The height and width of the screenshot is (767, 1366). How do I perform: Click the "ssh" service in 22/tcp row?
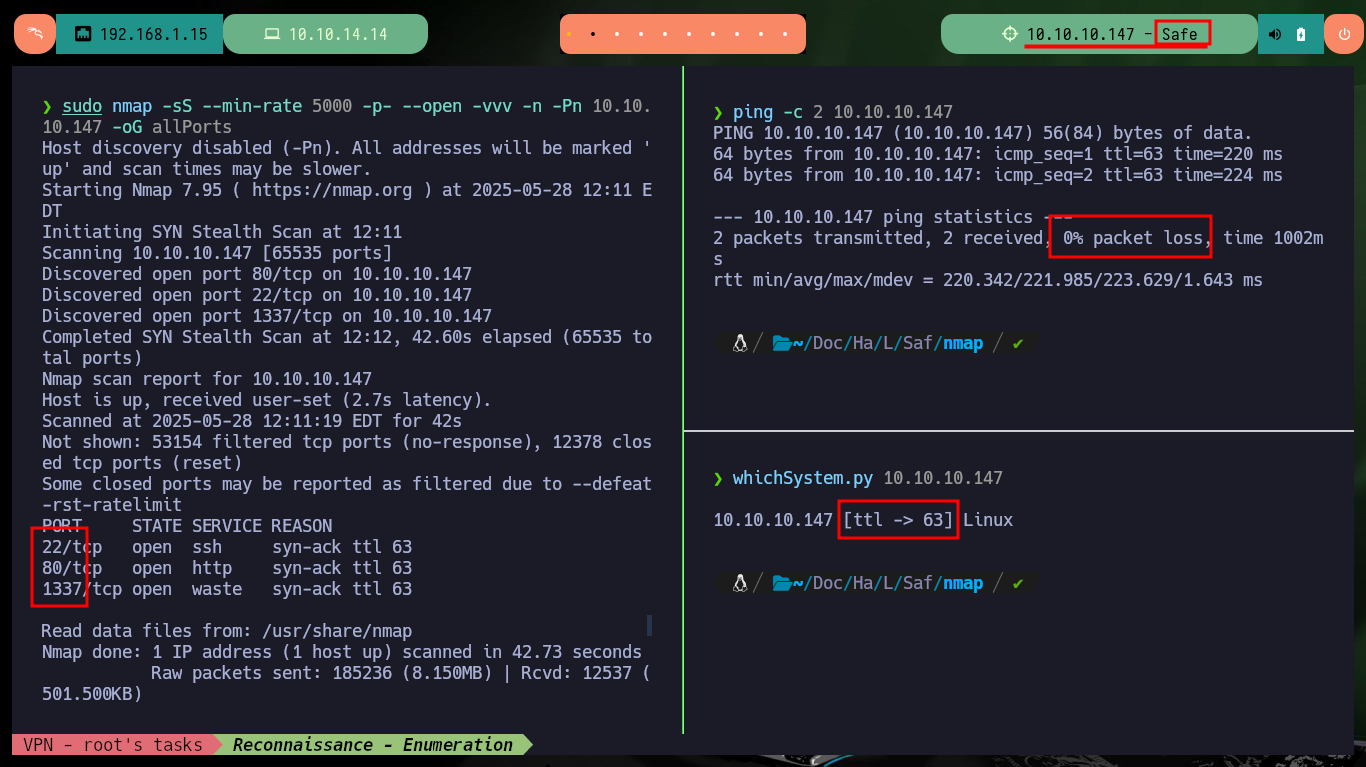pyautogui.click(x=207, y=547)
